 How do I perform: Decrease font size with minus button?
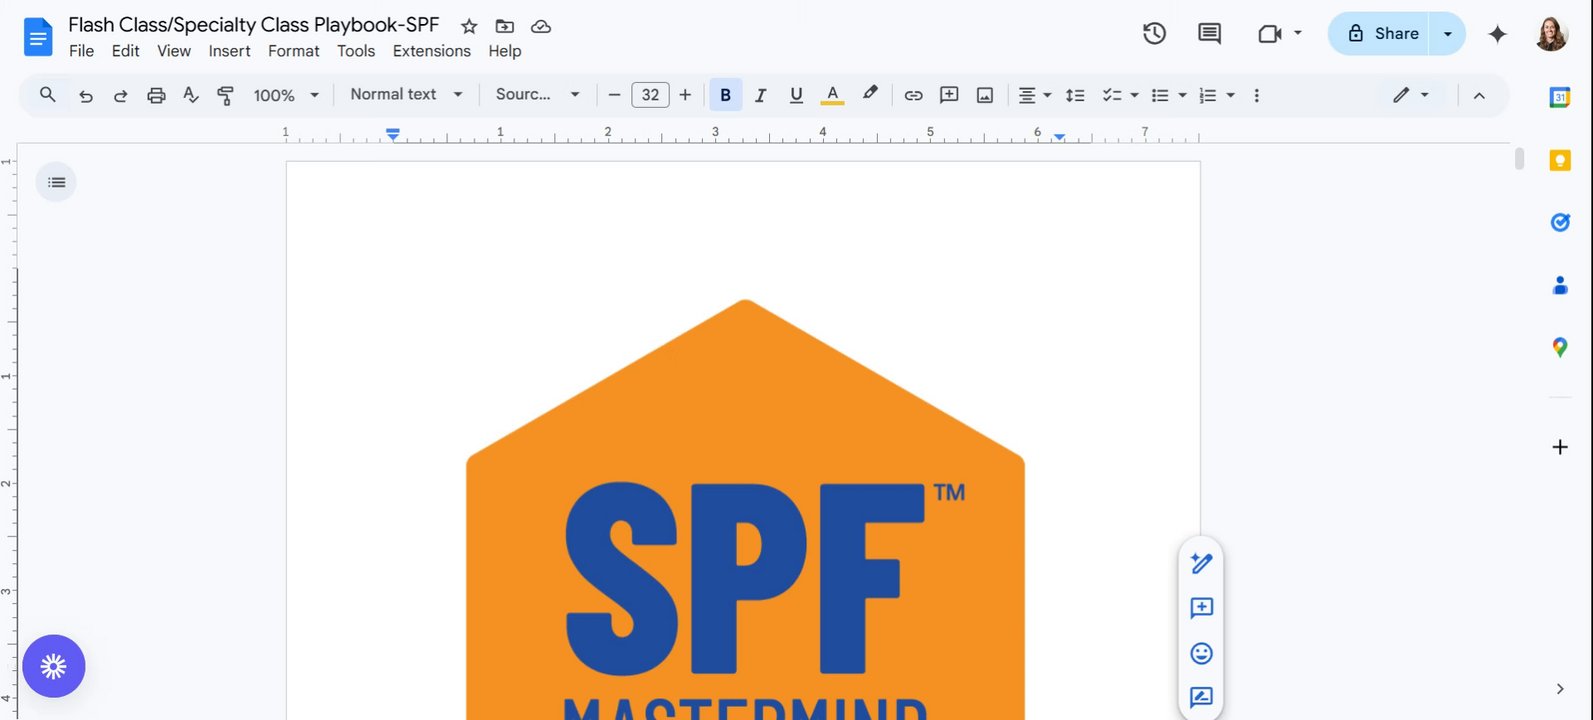tap(614, 95)
